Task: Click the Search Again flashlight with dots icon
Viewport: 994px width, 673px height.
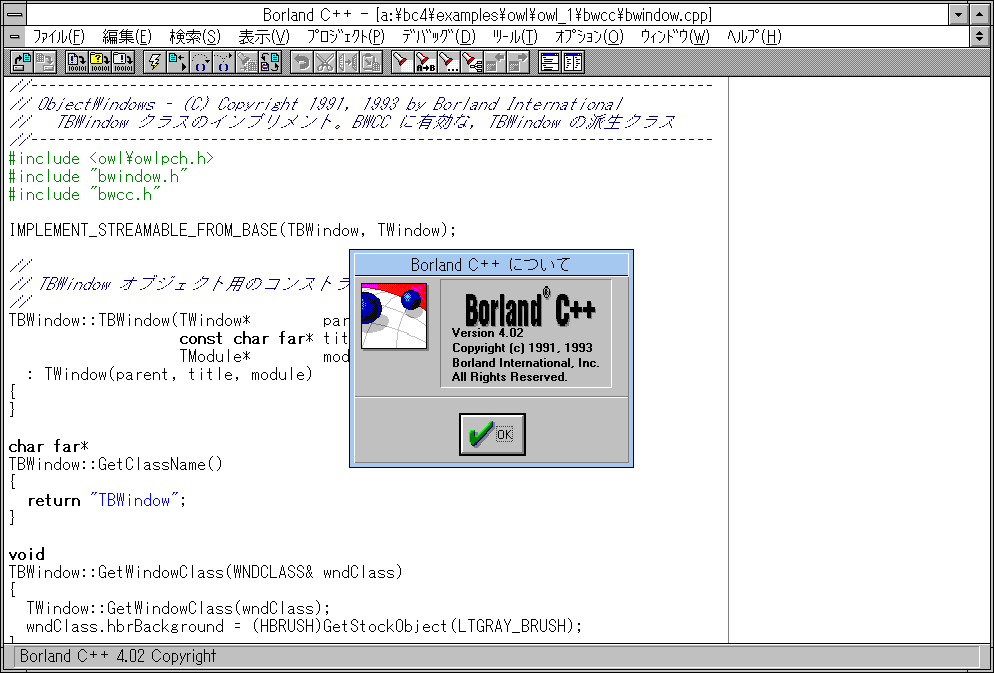Action: [448, 61]
